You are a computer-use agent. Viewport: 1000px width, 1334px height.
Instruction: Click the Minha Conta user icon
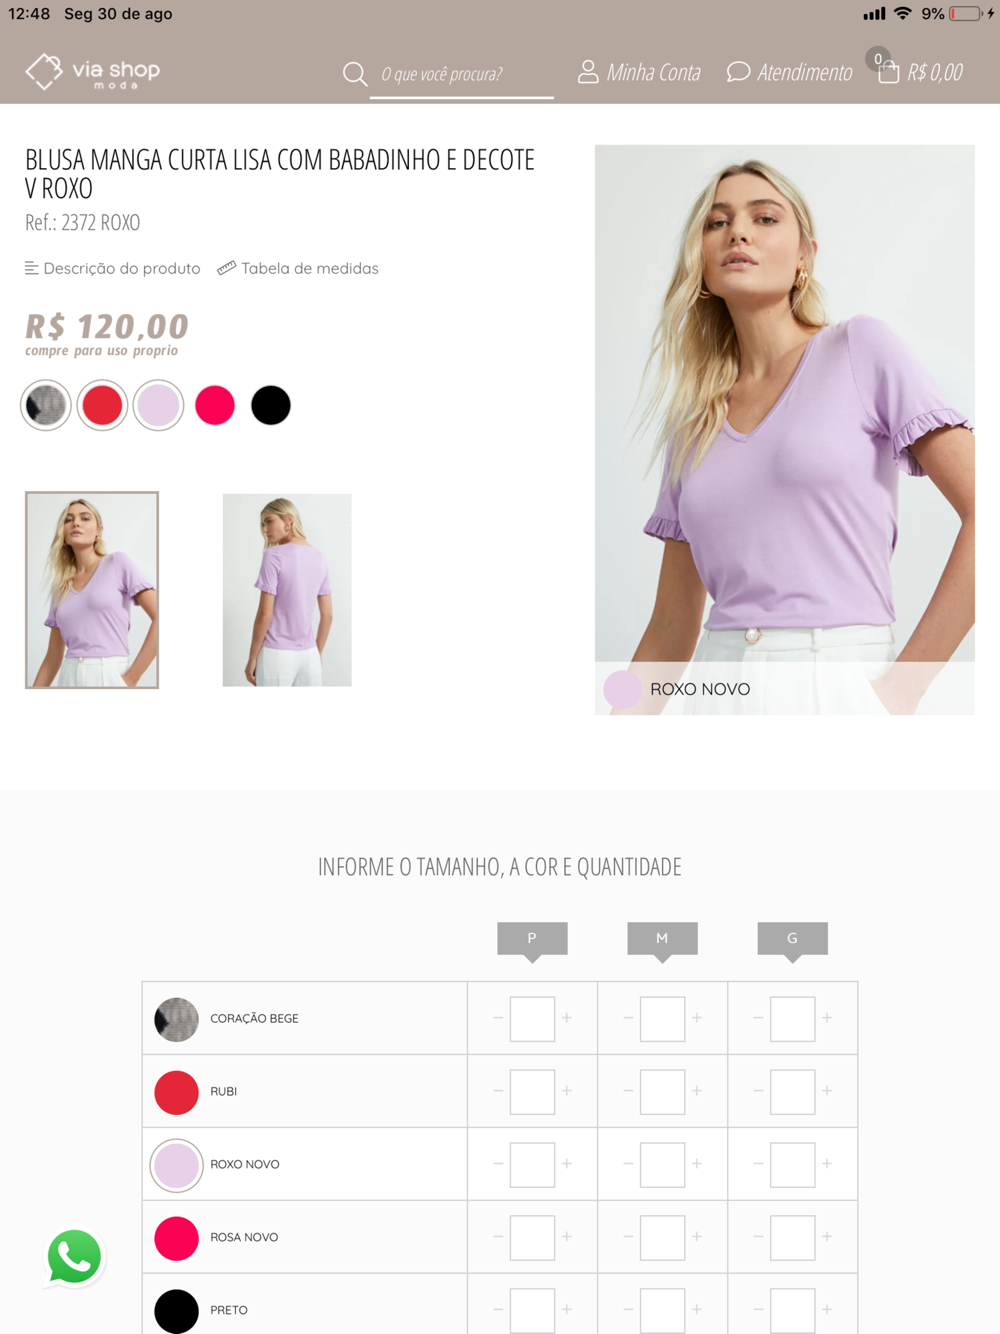coord(588,72)
